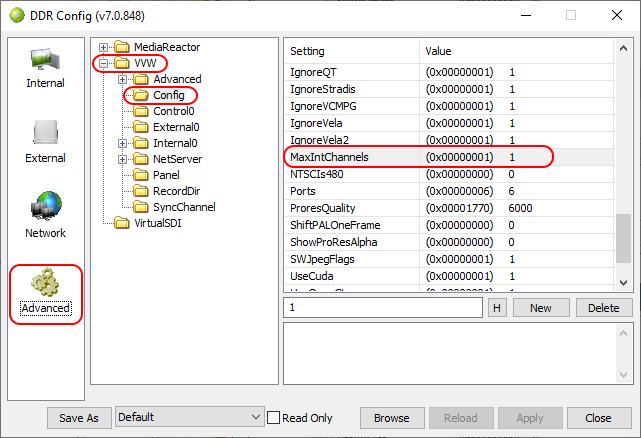Select the VVW folder icon
The image size is (641, 438).
122,63
